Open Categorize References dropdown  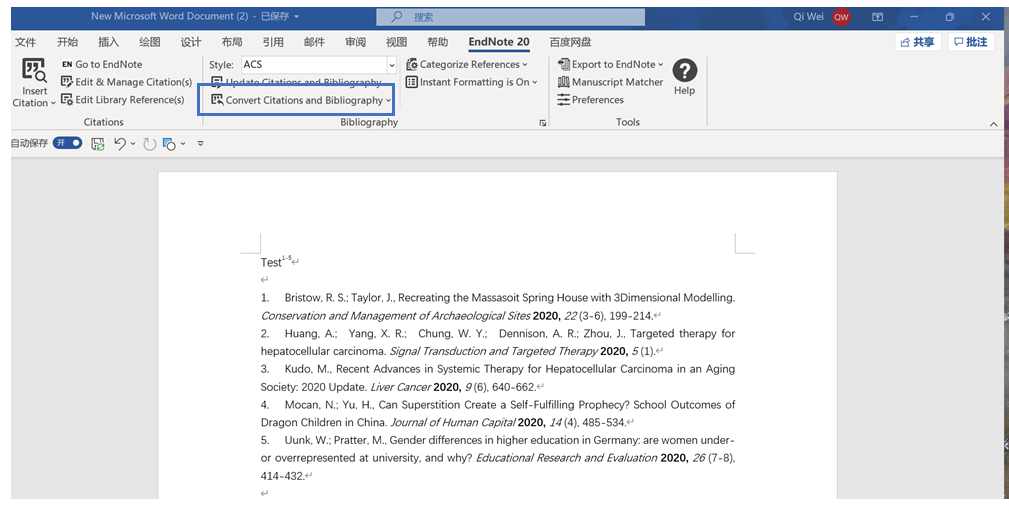point(467,64)
